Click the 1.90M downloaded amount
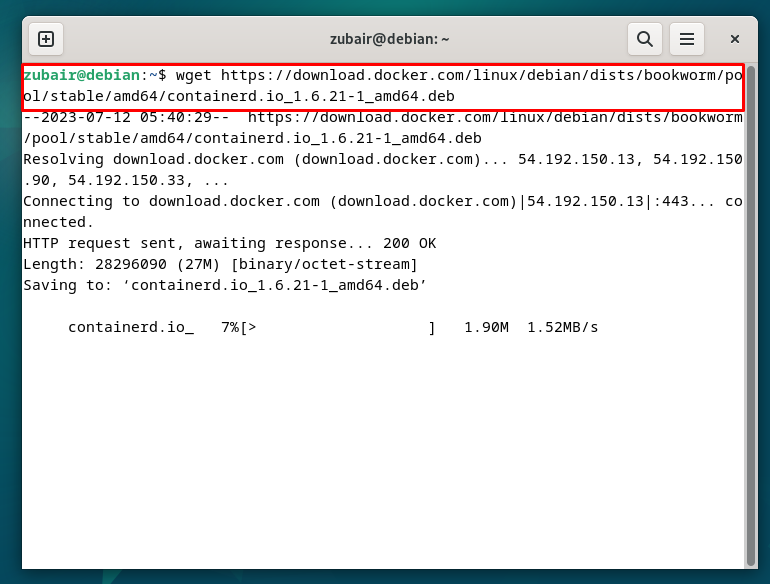 point(486,328)
